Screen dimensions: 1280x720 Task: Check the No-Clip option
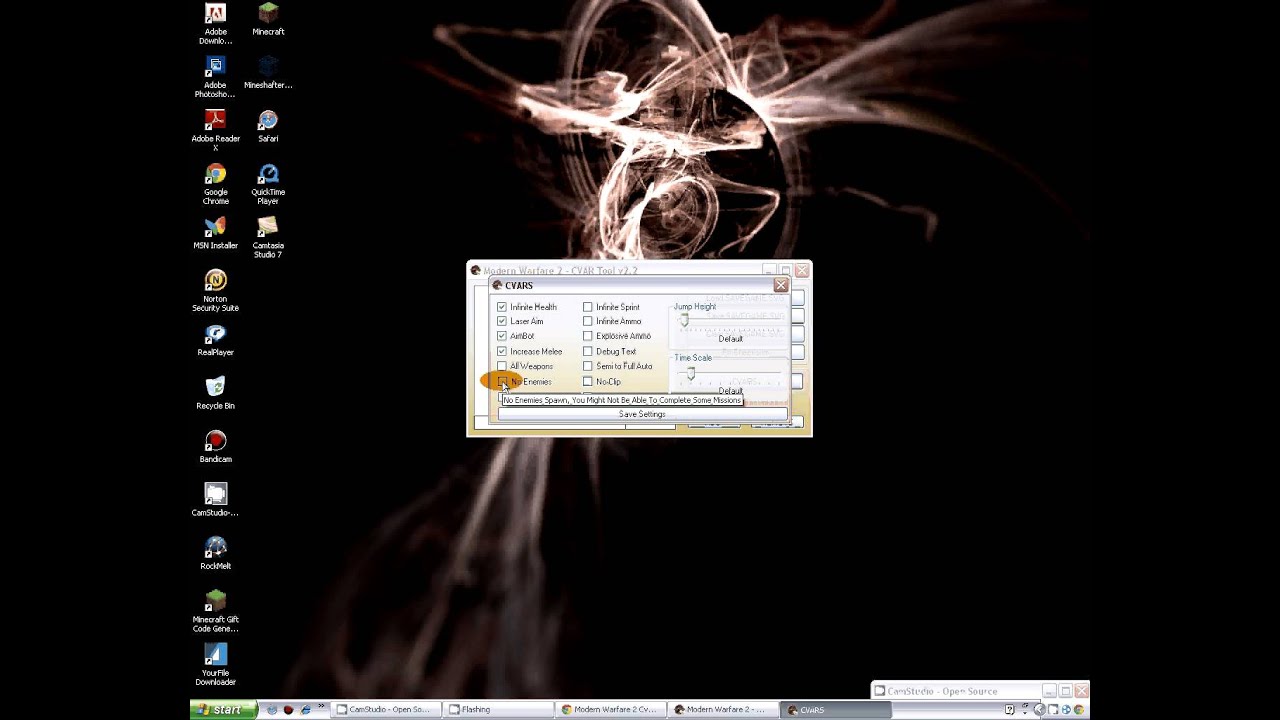pos(588,381)
